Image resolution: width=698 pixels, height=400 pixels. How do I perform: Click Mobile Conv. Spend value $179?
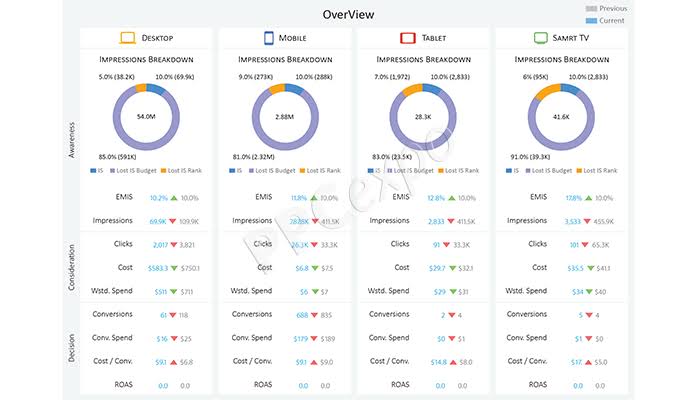coord(300,339)
